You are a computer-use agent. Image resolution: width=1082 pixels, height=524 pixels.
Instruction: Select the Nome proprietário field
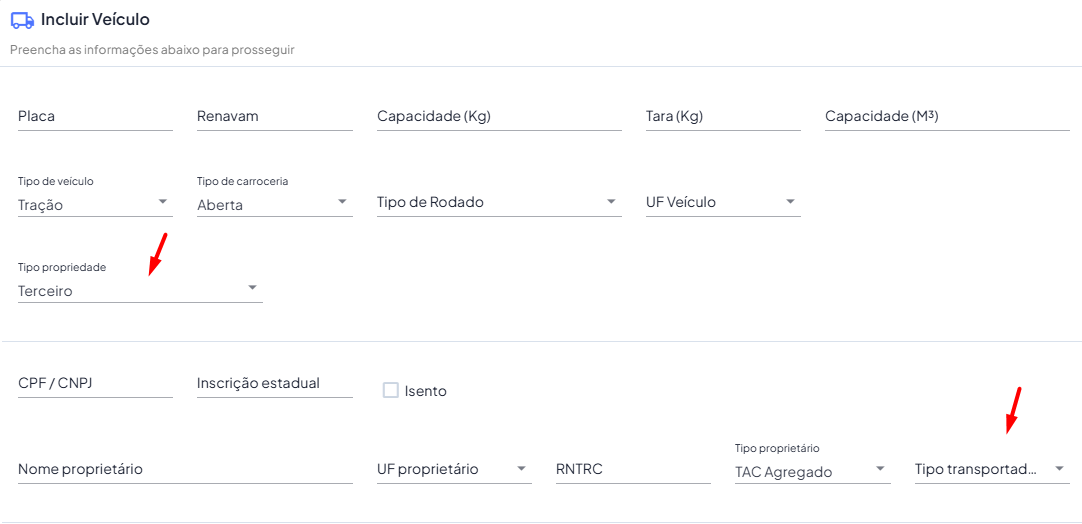click(185, 469)
